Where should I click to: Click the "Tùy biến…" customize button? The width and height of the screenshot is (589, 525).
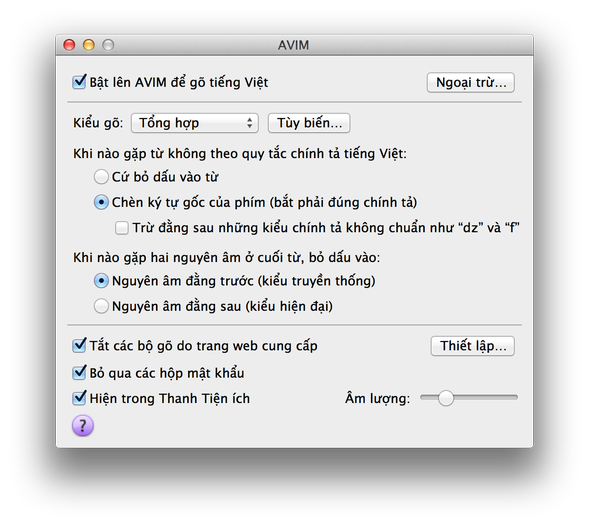click(x=309, y=123)
